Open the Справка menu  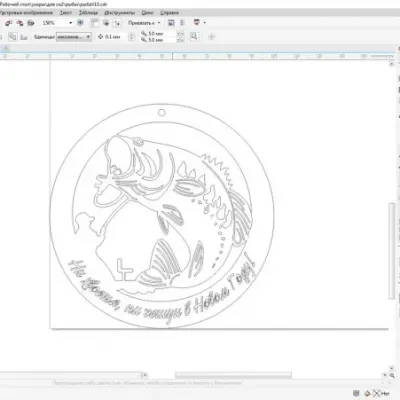click(169, 13)
